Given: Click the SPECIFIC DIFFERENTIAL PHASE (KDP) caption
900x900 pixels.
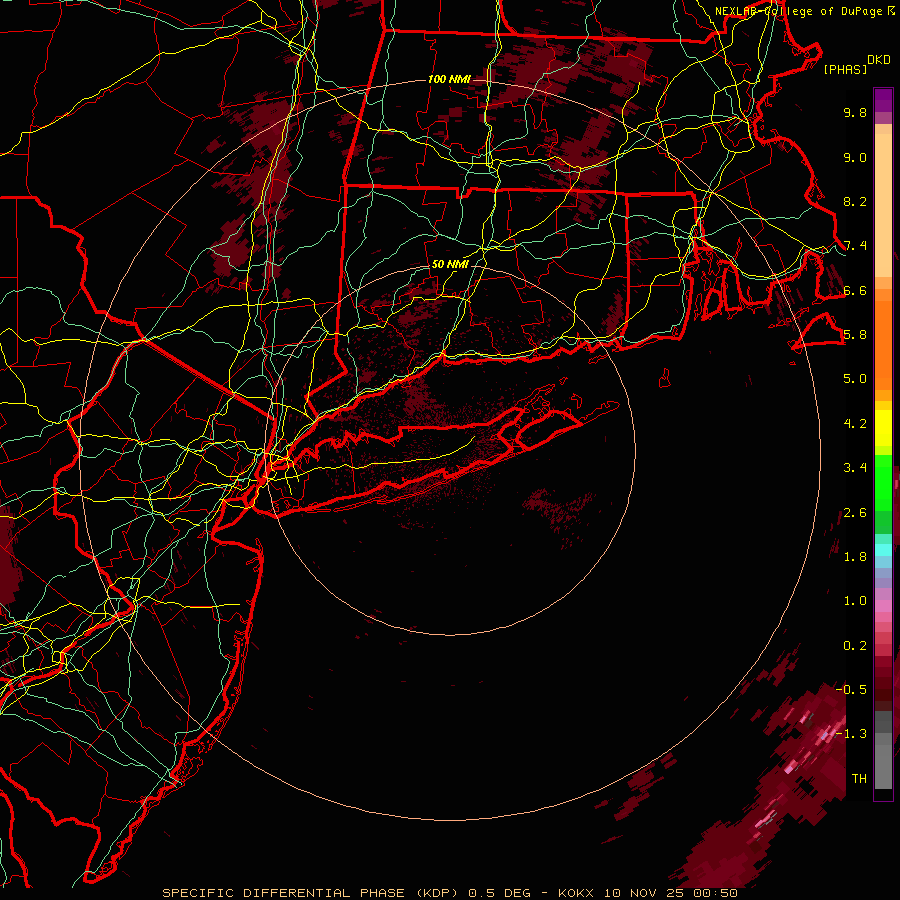Looking at the screenshot, I should click(311, 893).
